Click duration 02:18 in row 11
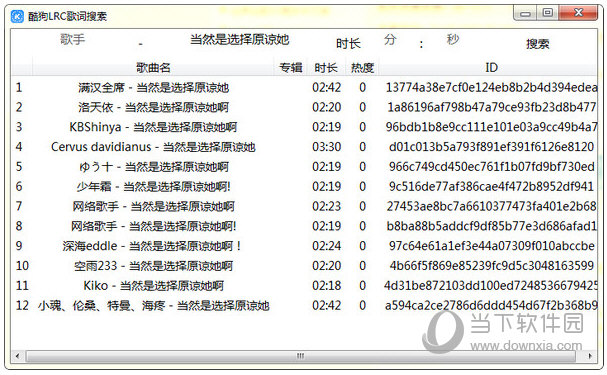607x375 pixels. coord(326,286)
